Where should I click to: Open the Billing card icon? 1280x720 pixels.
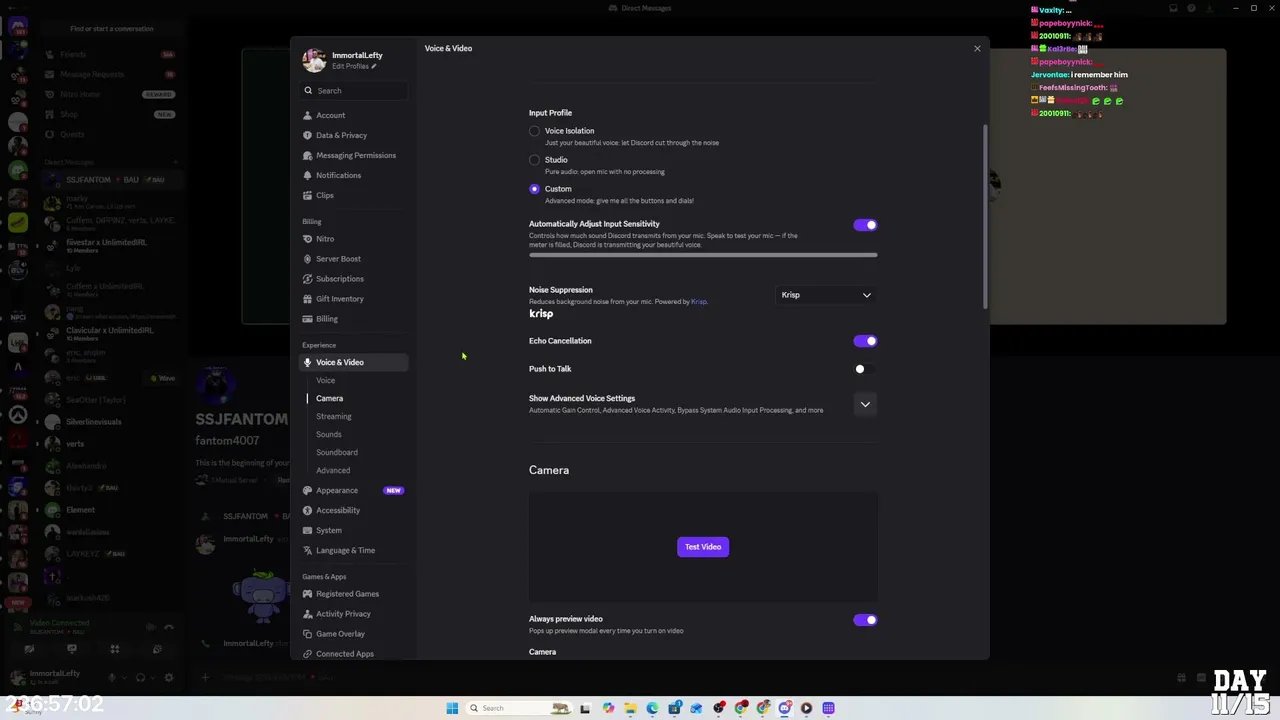click(x=308, y=319)
